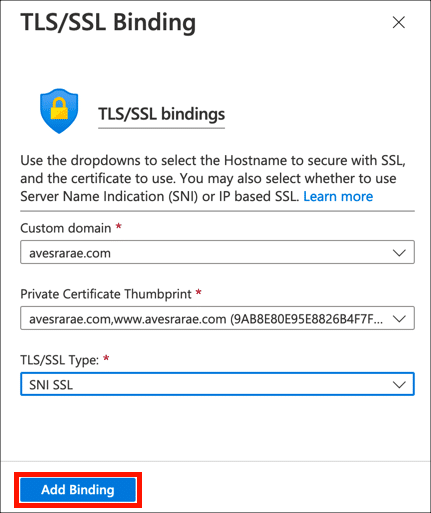Select the avesrarae.com domain value
The width and height of the screenshot is (431, 513).
pyautogui.click(x=70, y=253)
